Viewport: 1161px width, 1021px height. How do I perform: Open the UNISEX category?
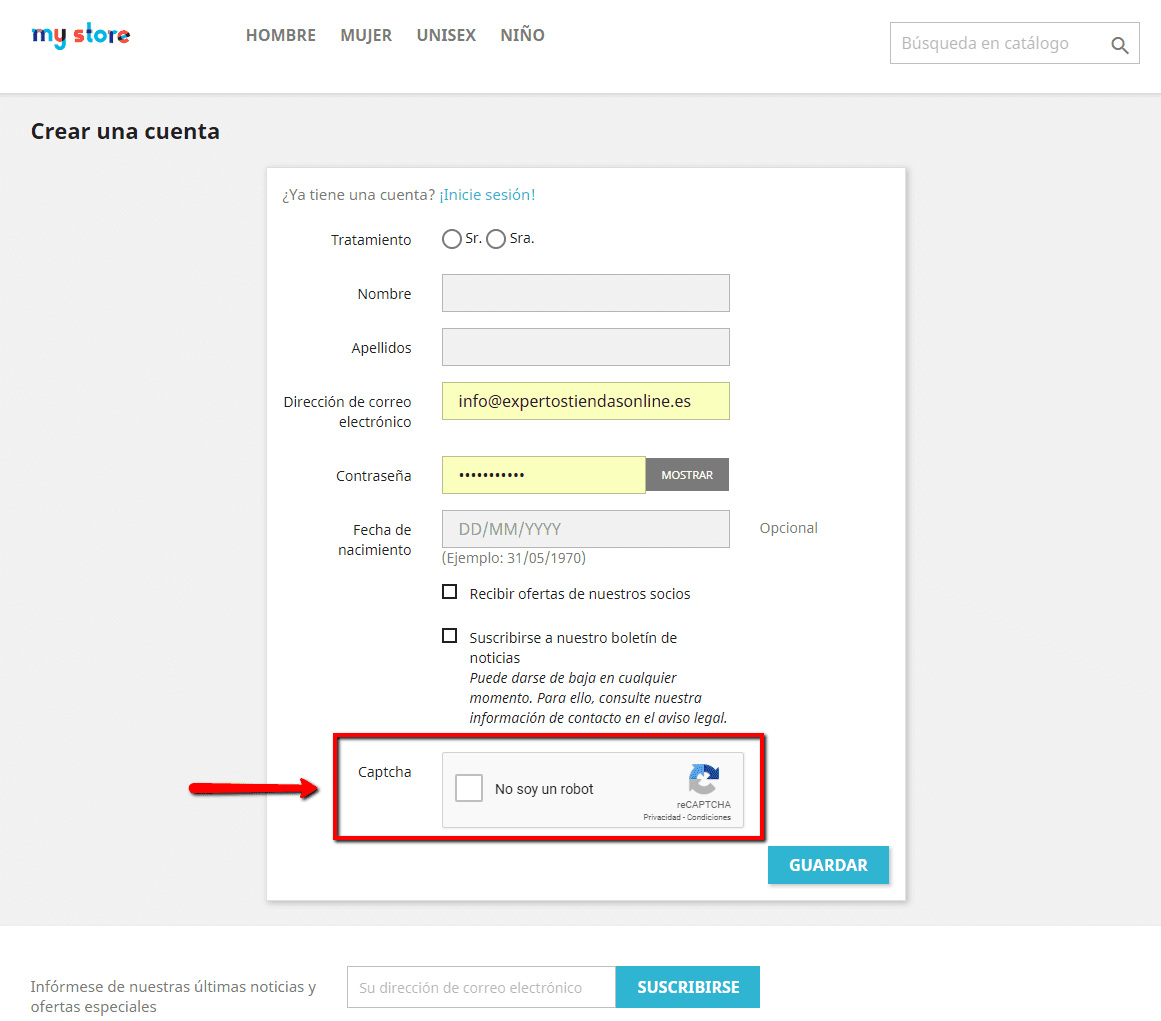coord(446,35)
